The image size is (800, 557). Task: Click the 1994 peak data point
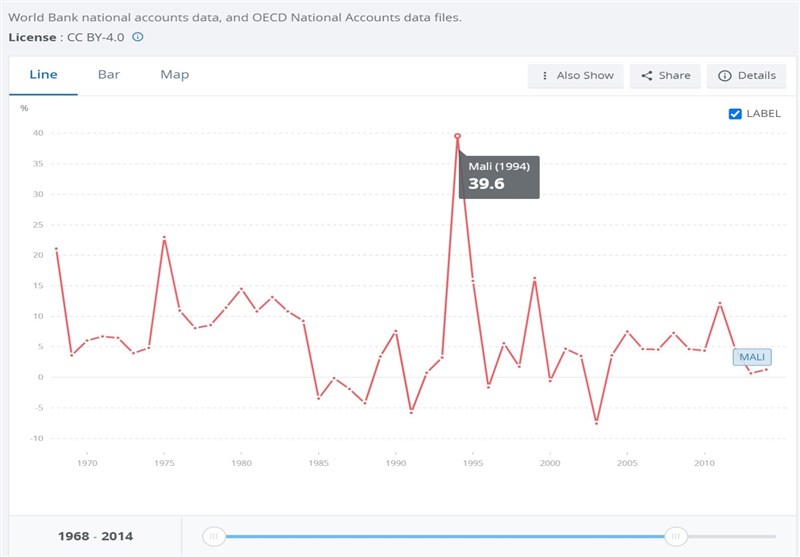[457, 136]
